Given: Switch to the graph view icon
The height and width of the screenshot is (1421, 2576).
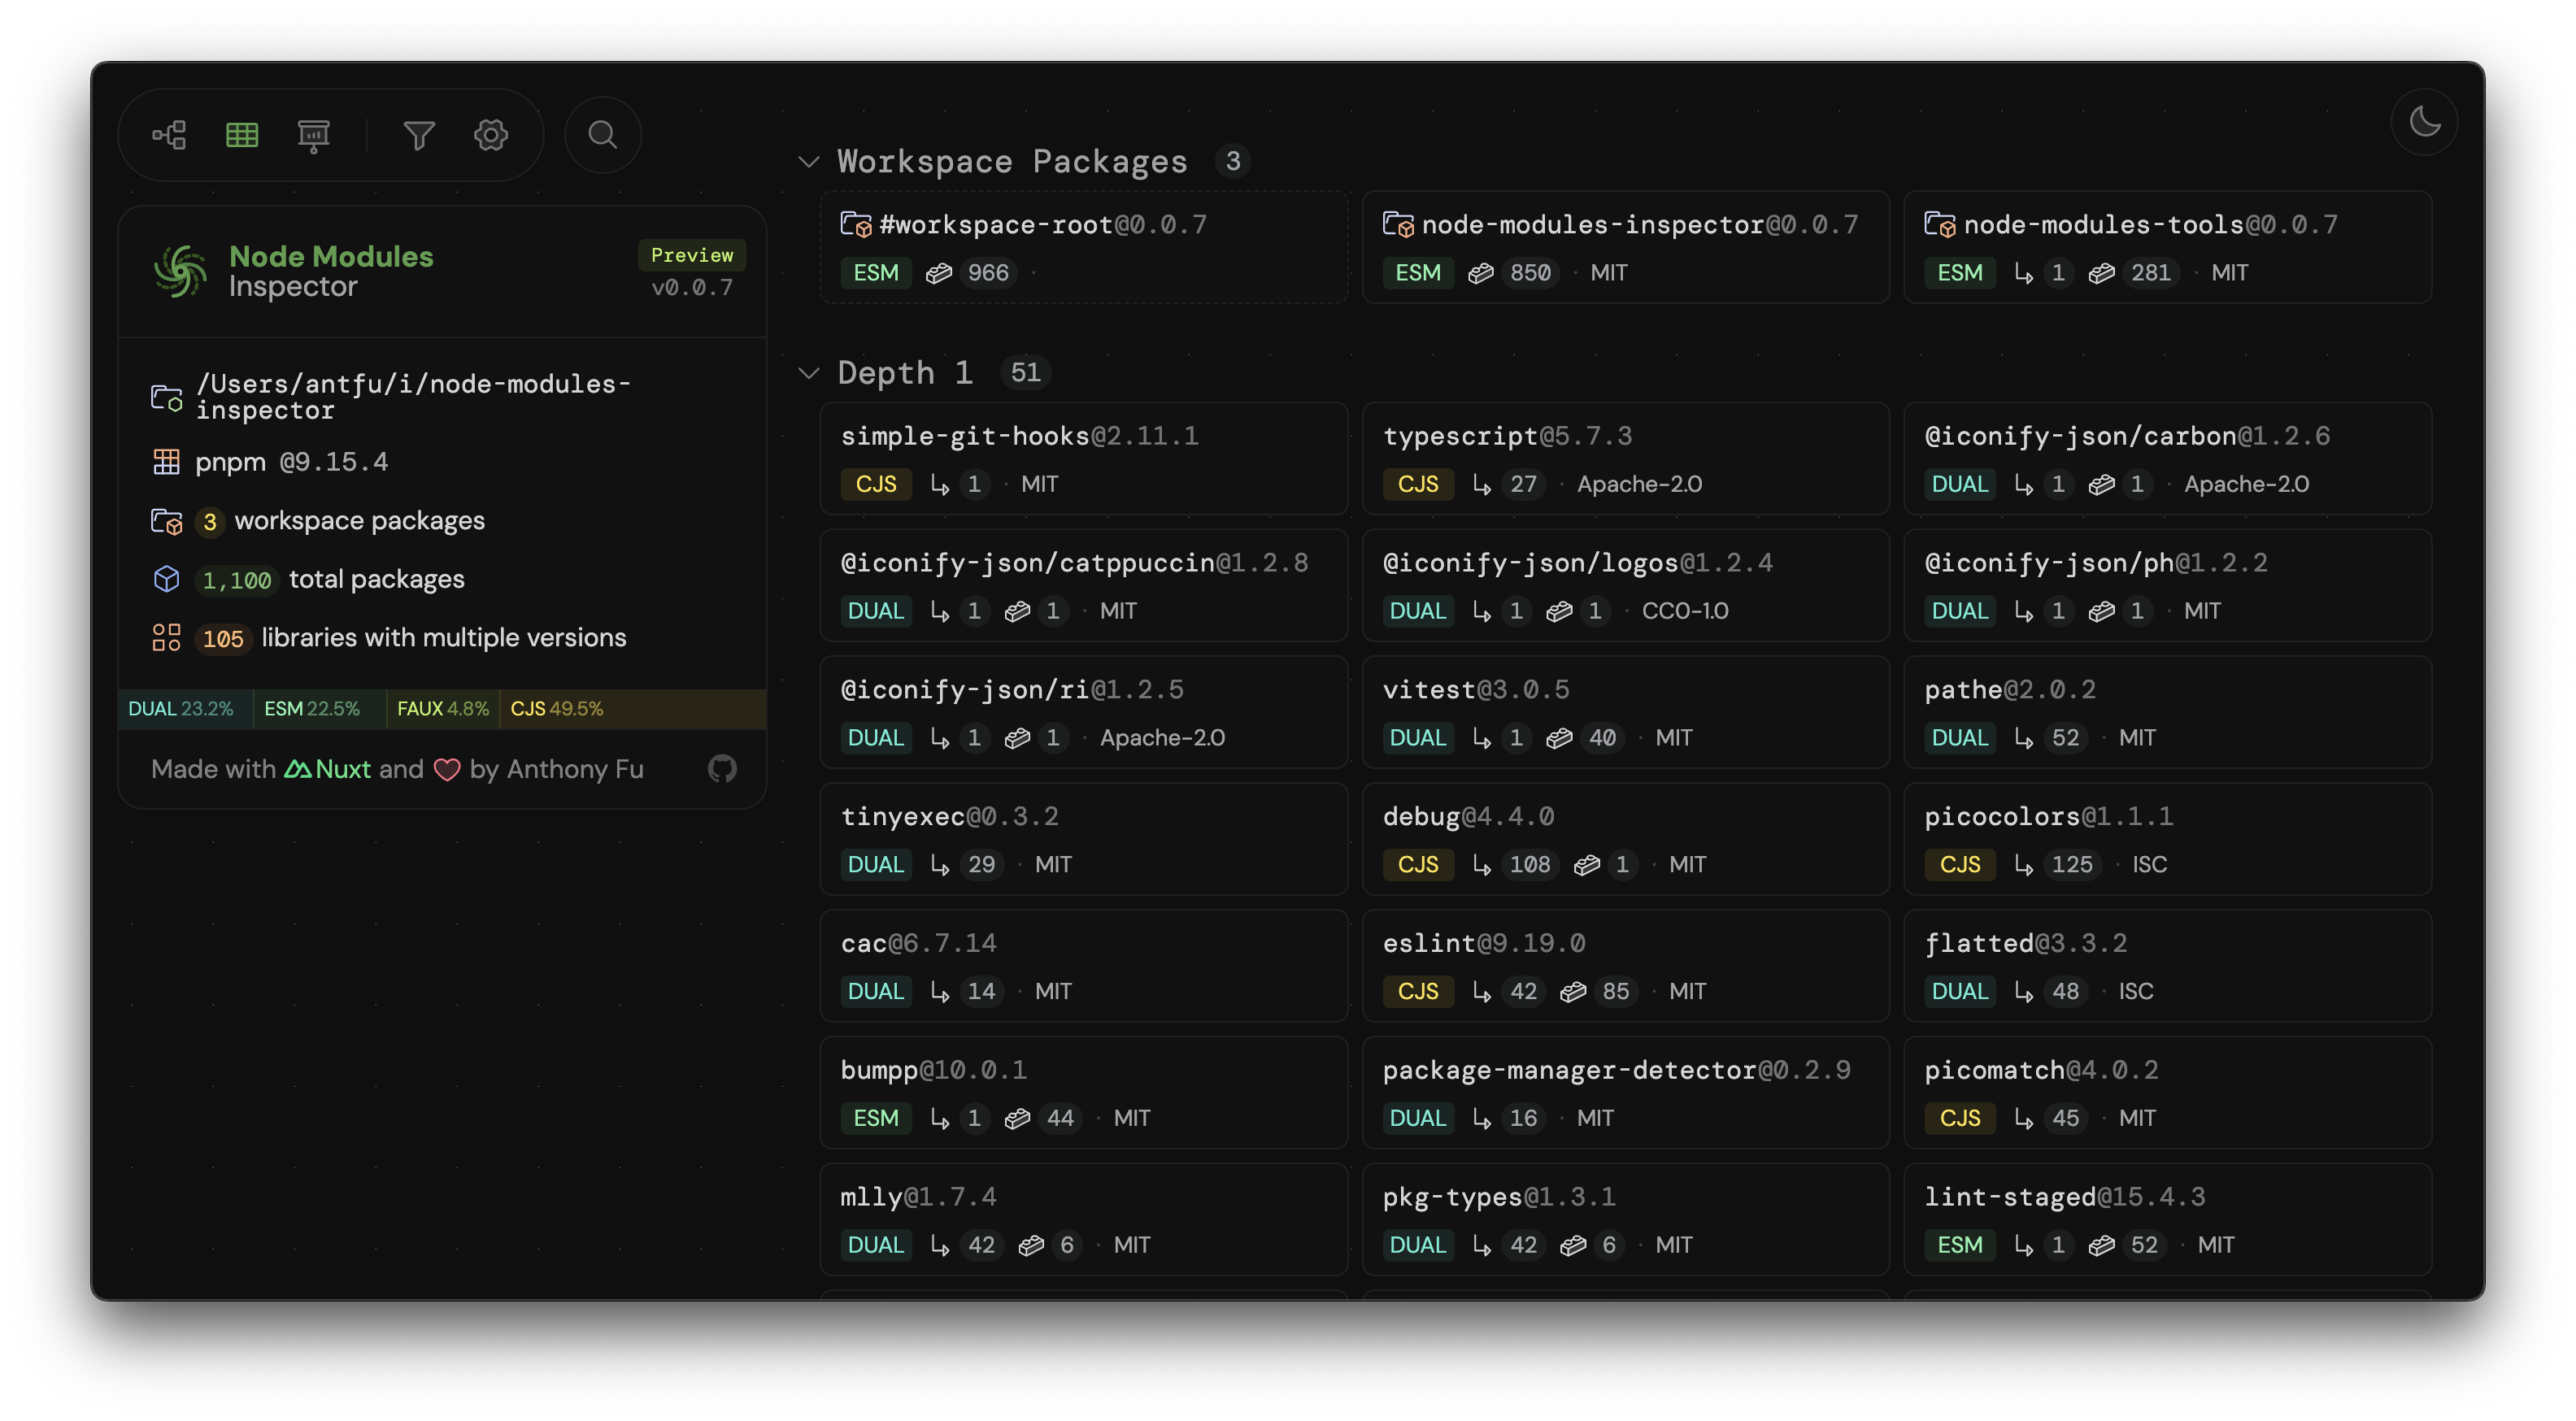Looking at the screenshot, I should [x=169, y=135].
